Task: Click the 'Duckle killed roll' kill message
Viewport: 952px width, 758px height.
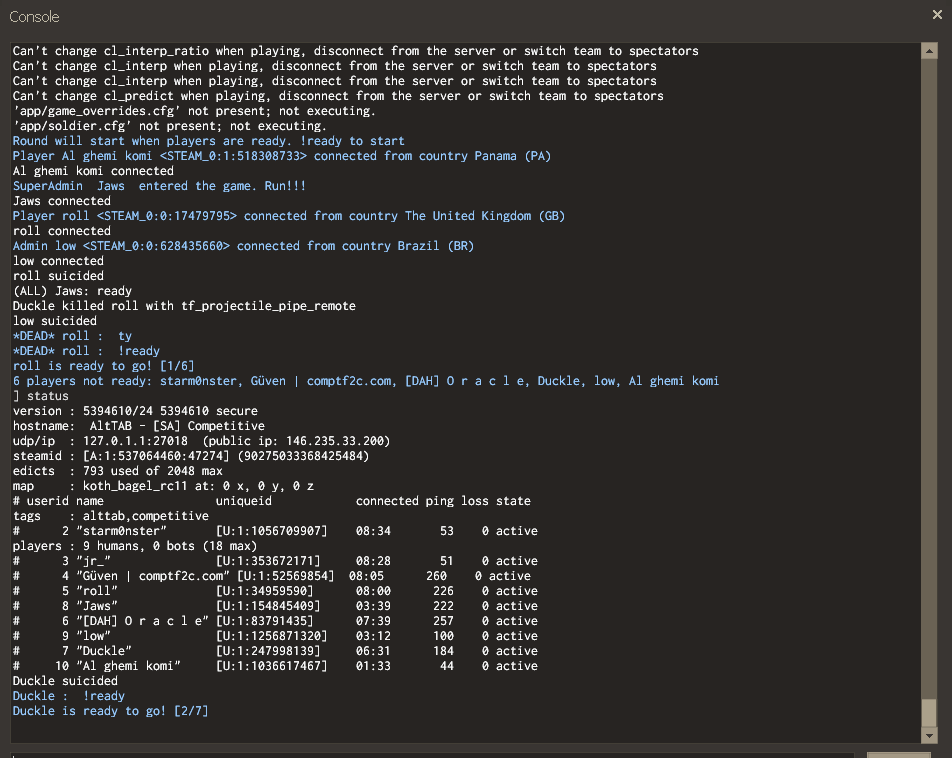Action: 184,306
